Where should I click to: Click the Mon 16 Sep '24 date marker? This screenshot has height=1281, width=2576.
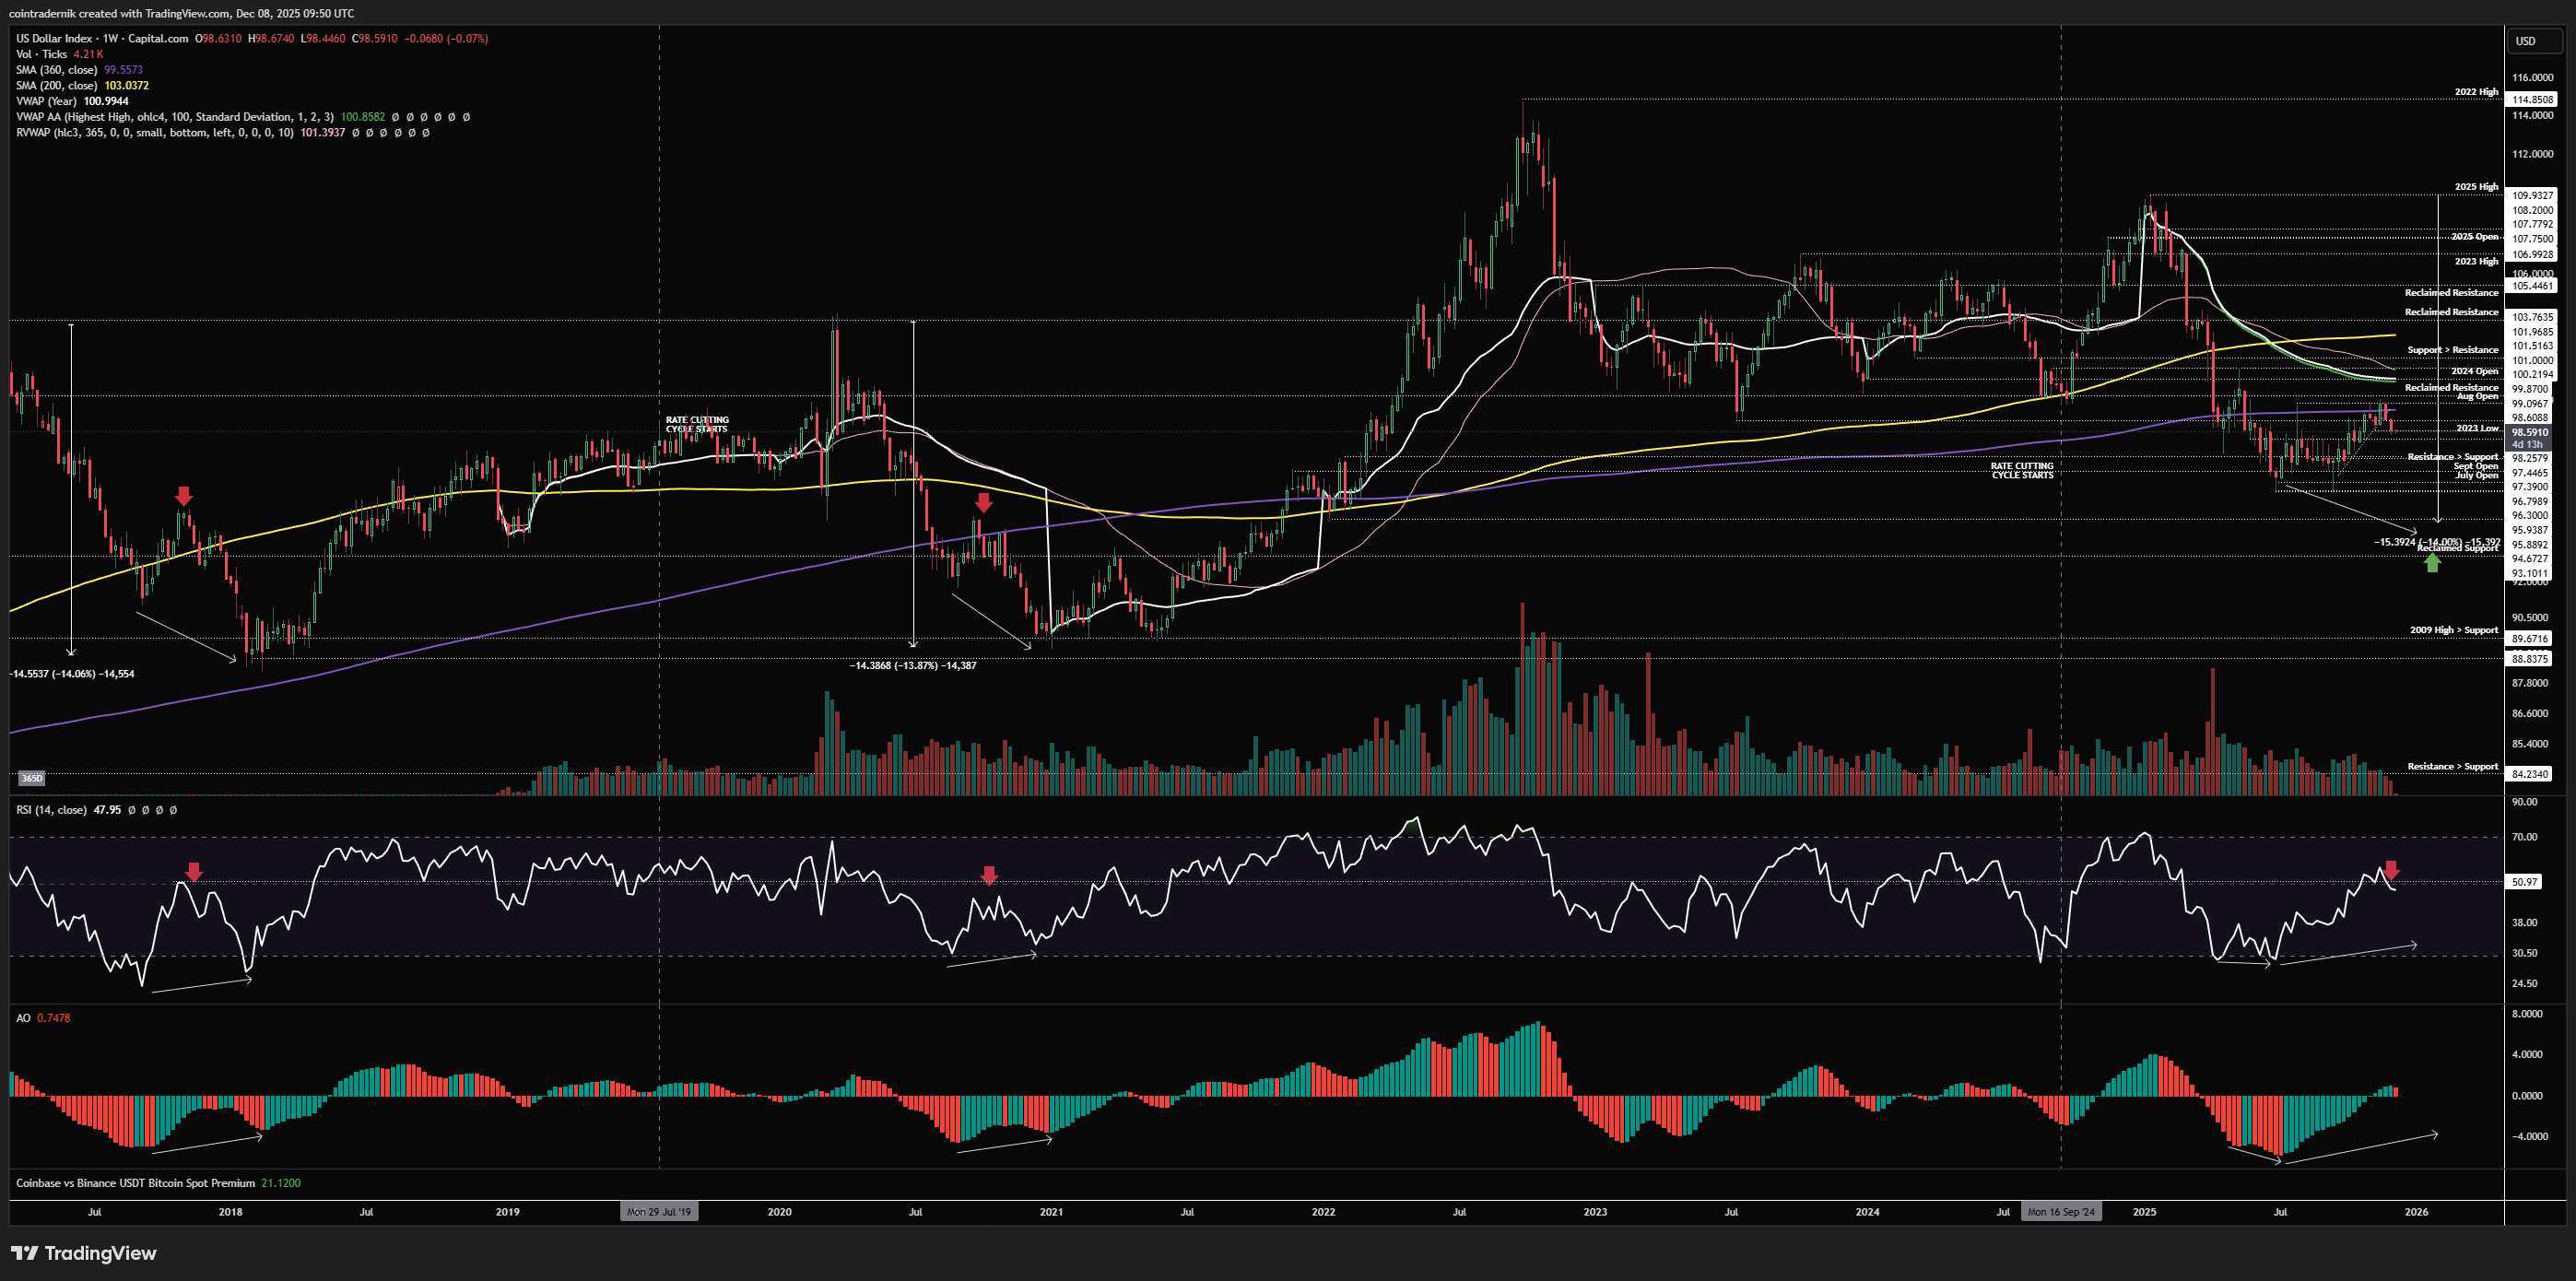click(x=2060, y=1212)
